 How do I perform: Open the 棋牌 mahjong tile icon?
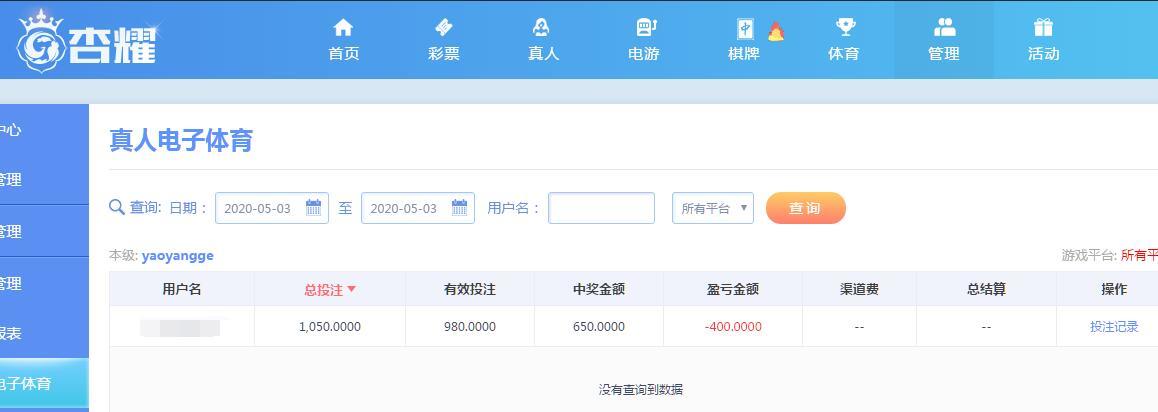point(745,29)
